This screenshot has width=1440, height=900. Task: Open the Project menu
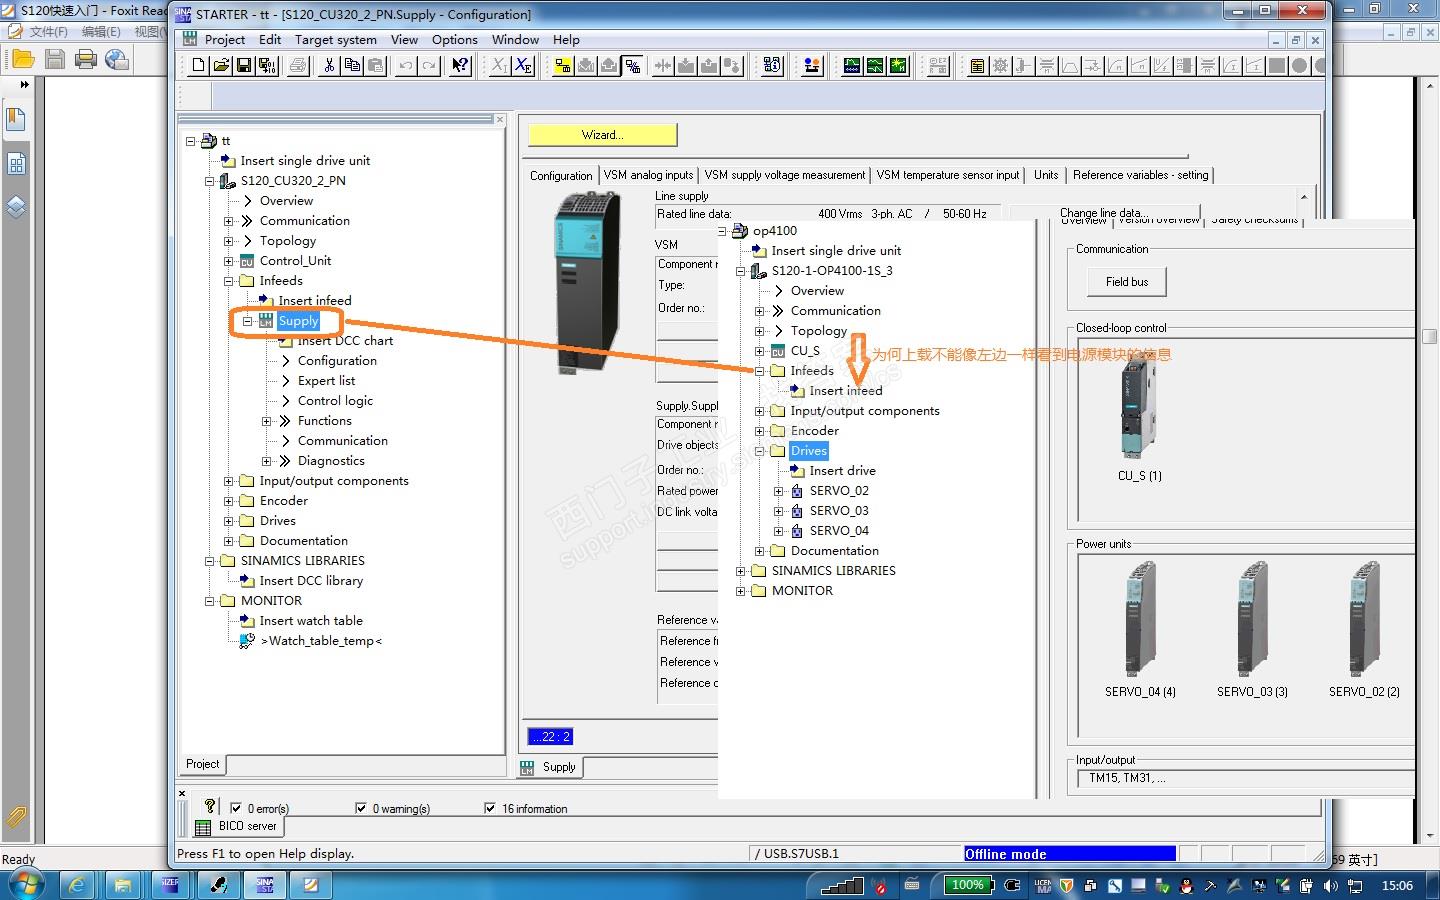point(225,40)
